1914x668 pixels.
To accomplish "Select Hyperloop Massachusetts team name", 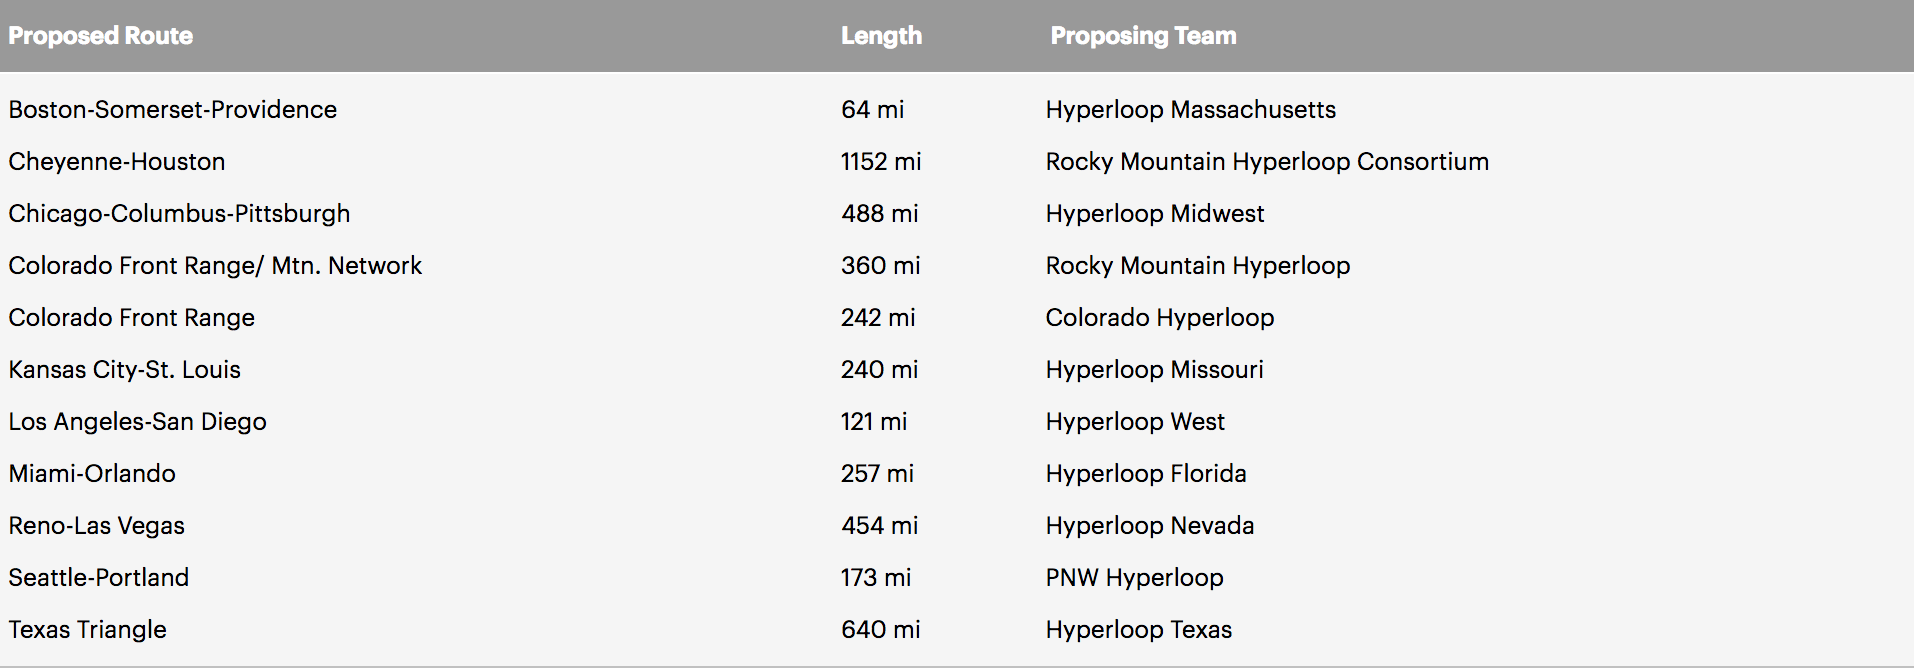I will tap(1190, 109).
